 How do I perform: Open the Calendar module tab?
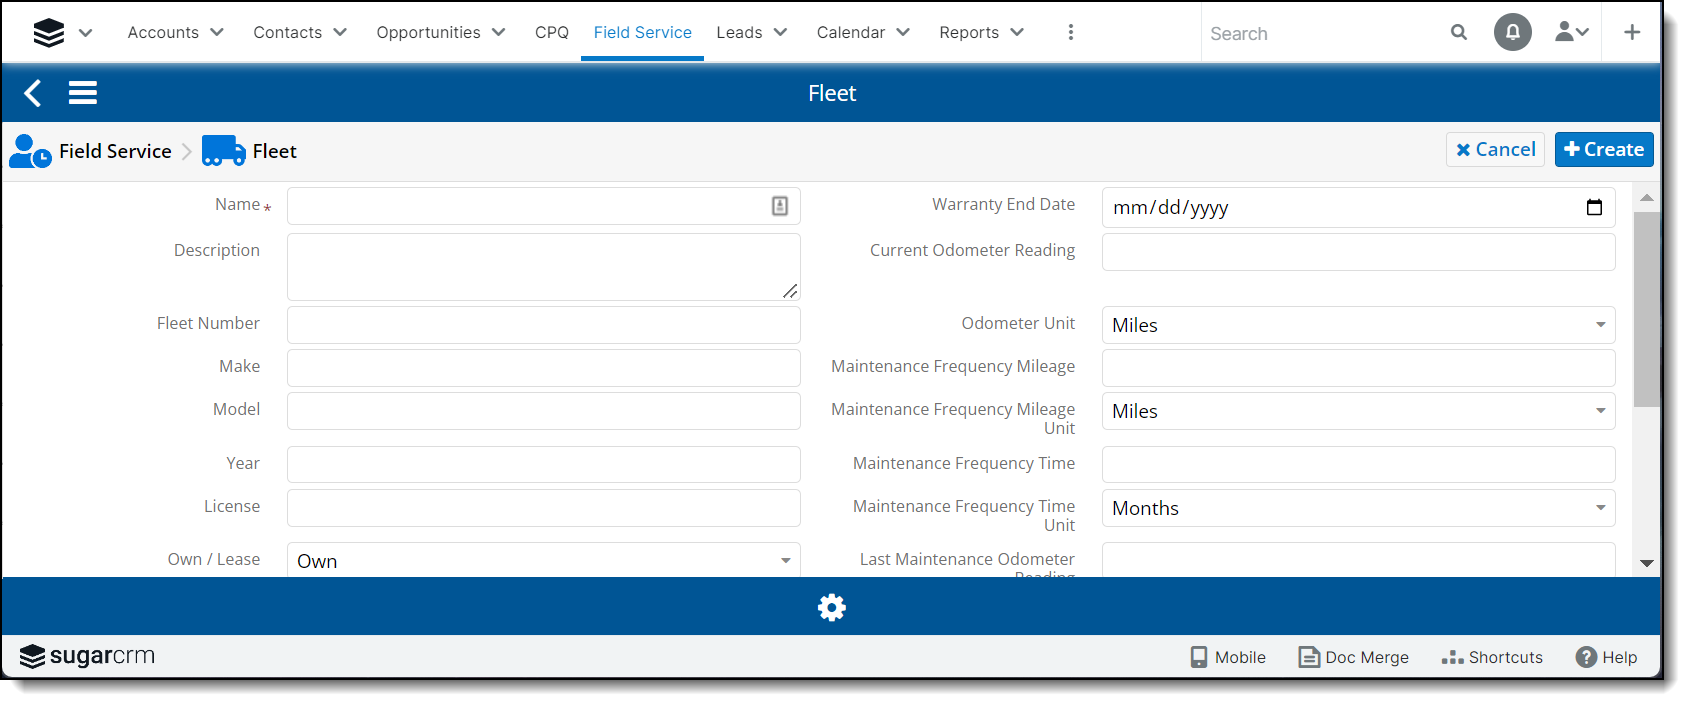[850, 32]
